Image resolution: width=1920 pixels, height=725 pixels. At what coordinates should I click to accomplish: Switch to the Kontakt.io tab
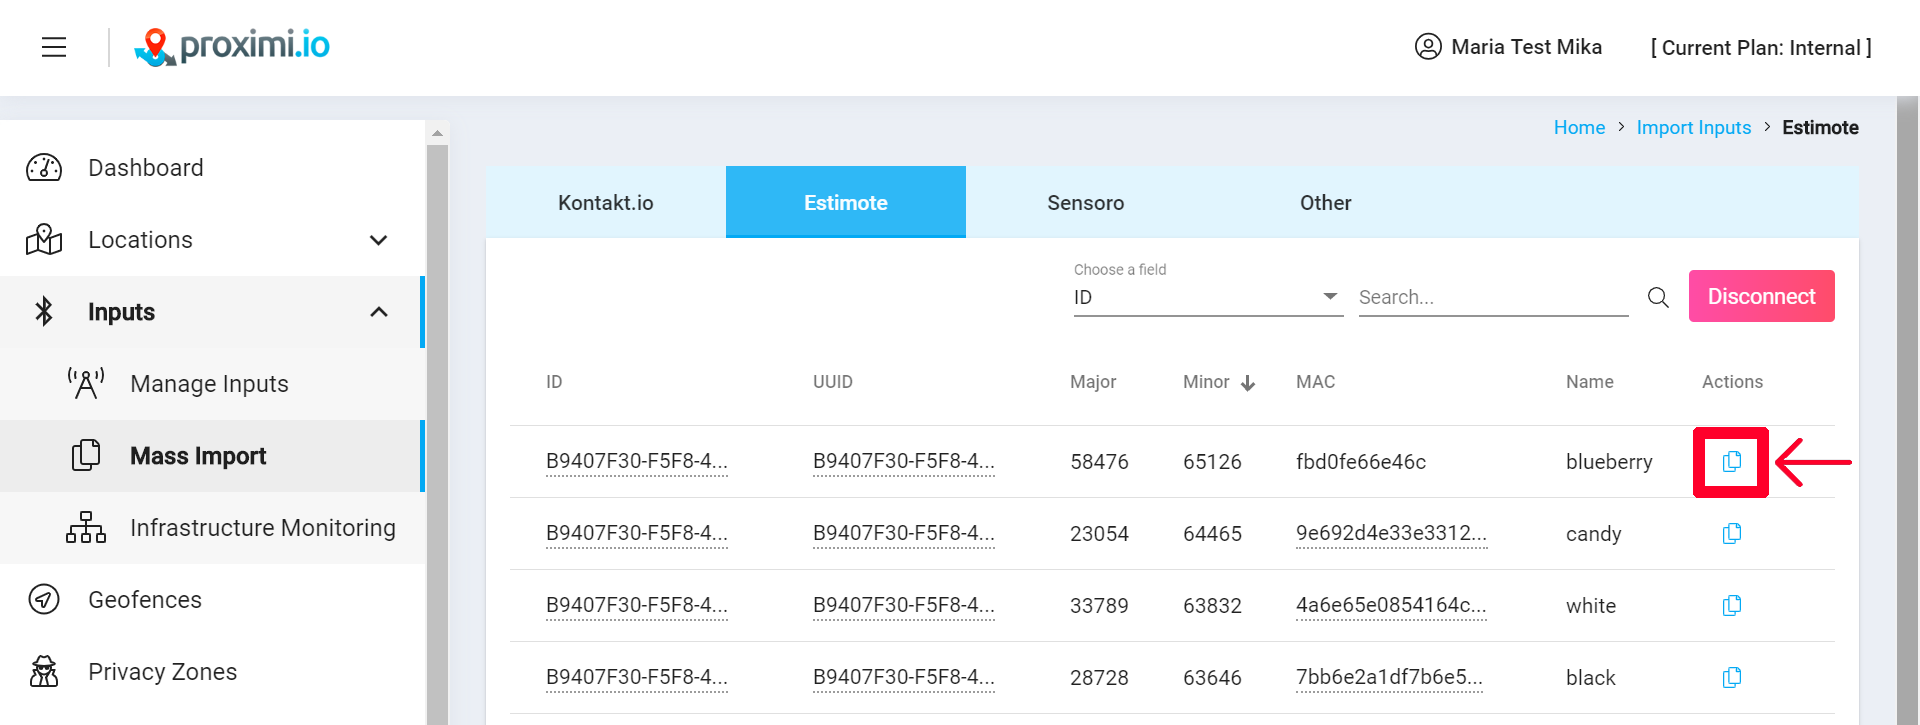[606, 202]
